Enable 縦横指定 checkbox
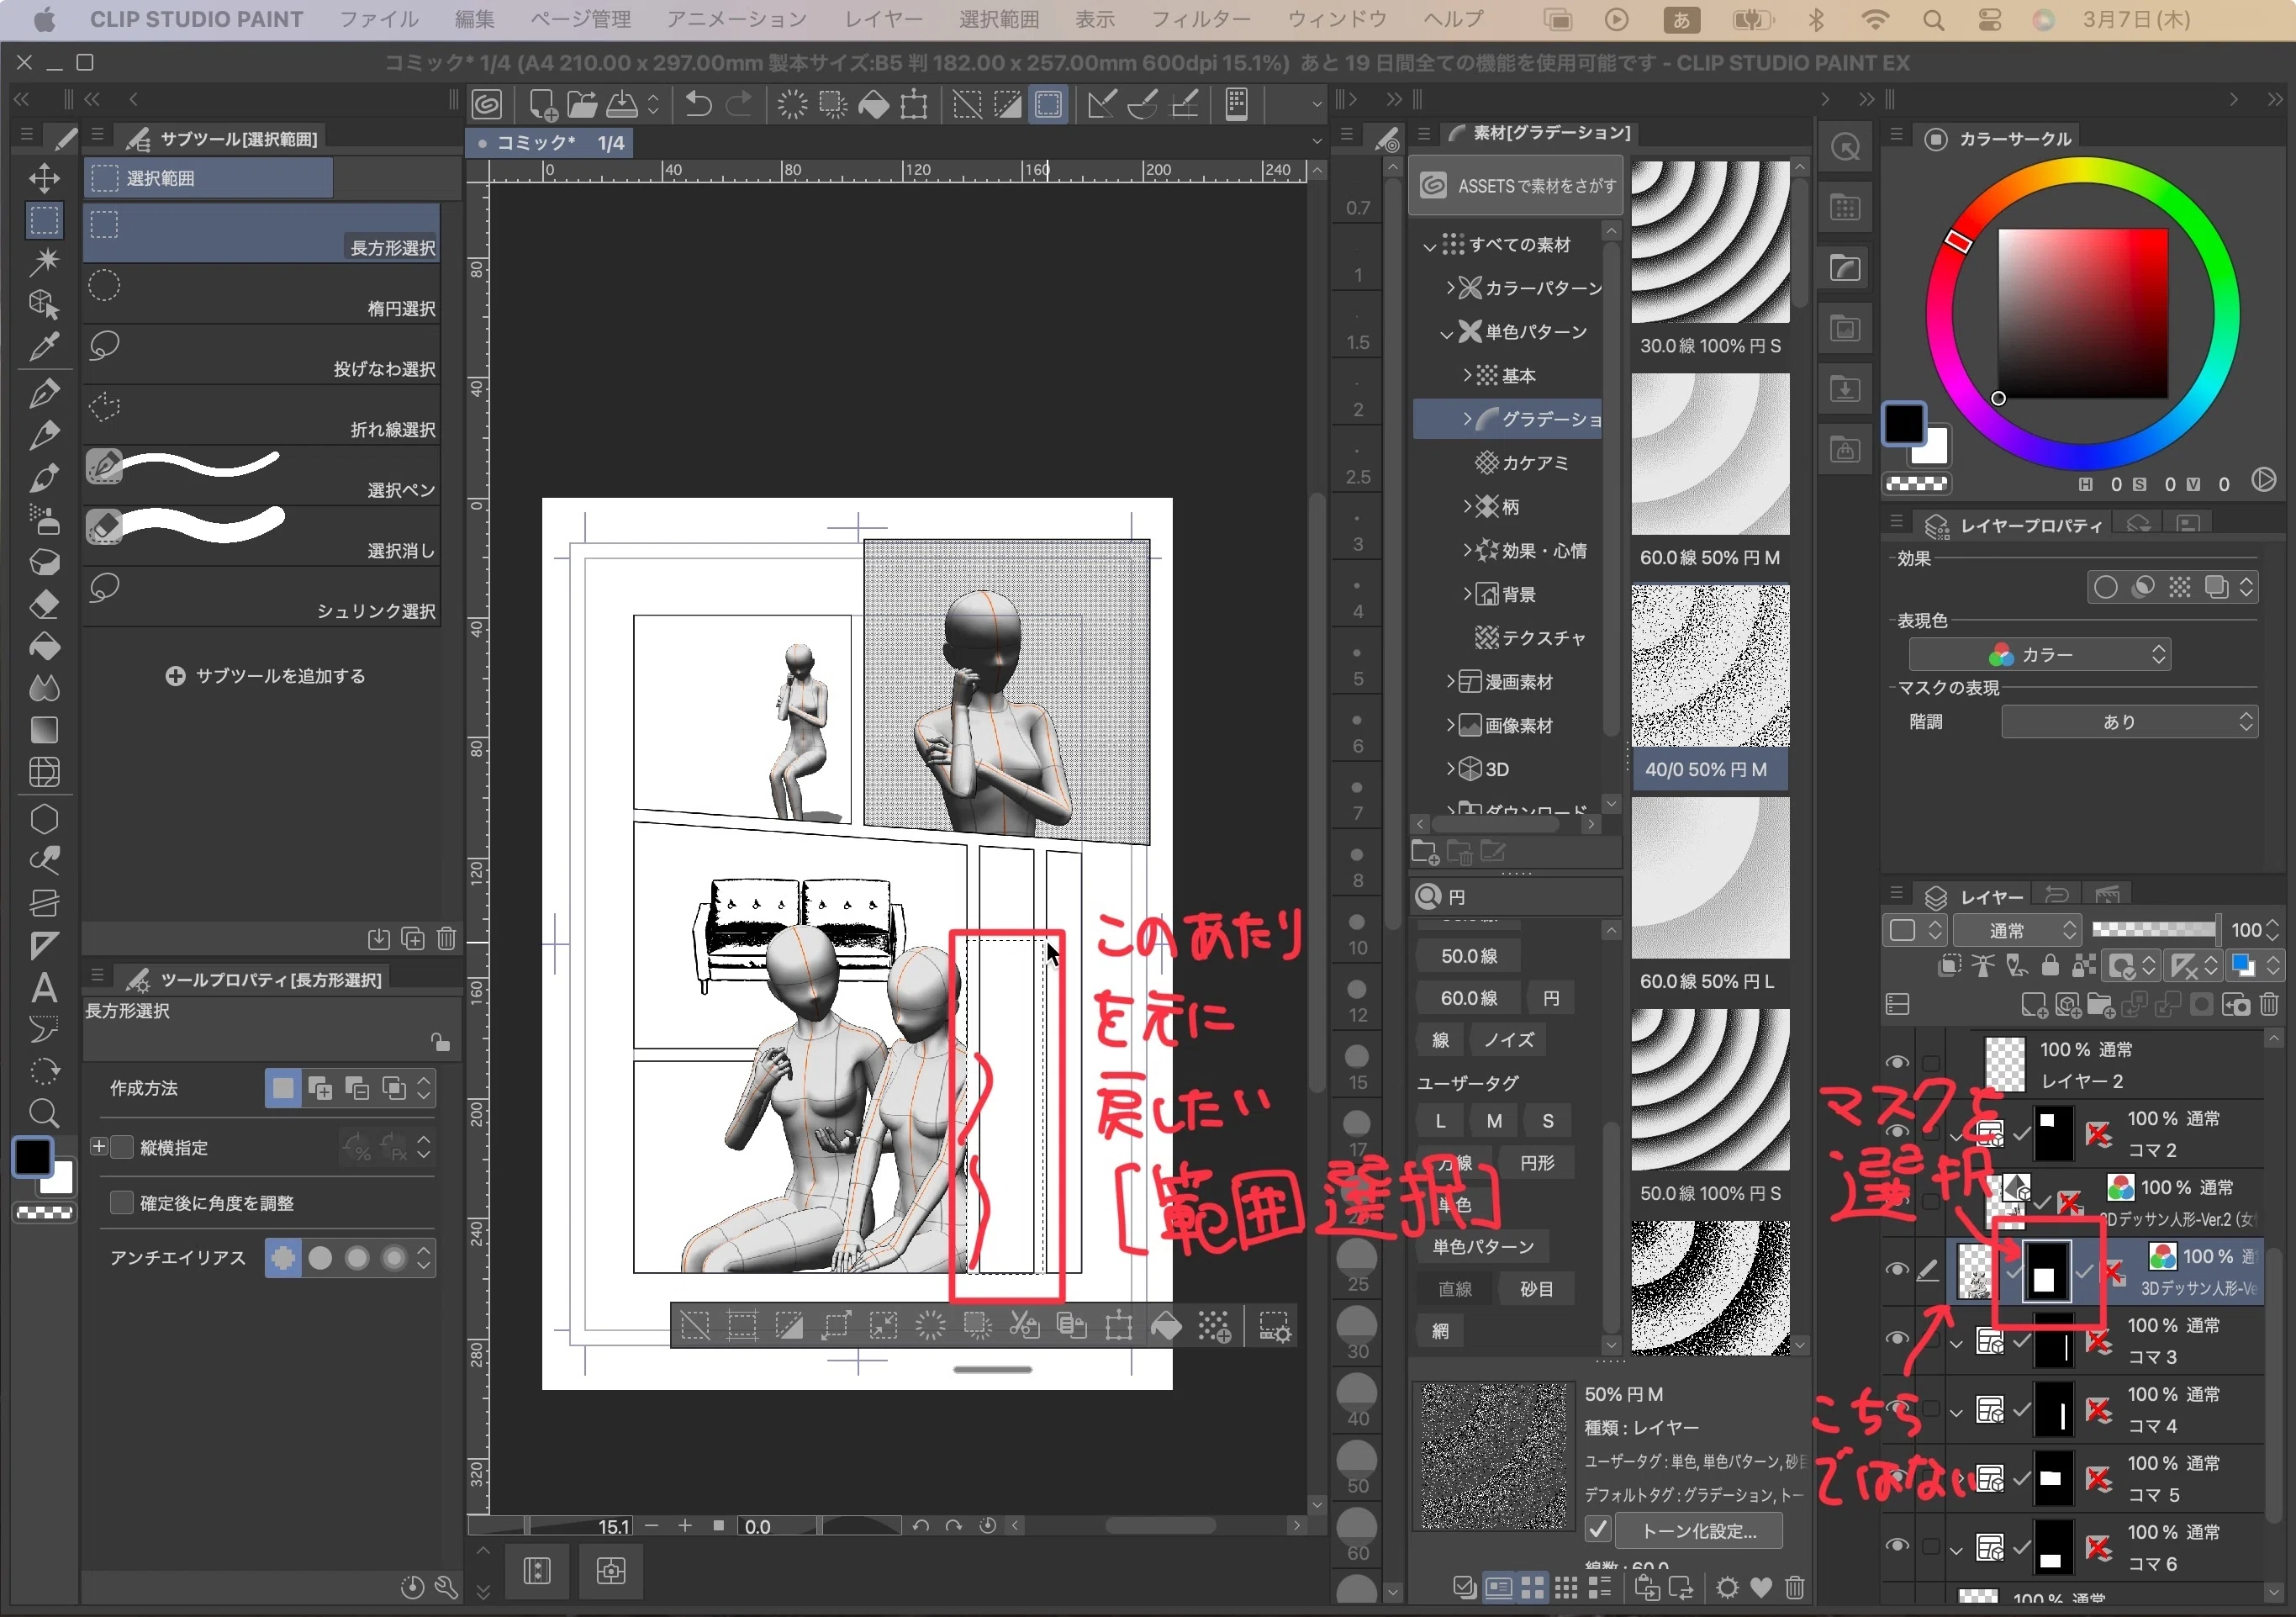Image resolution: width=2296 pixels, height=1617 pixels. click(122, 1146)
